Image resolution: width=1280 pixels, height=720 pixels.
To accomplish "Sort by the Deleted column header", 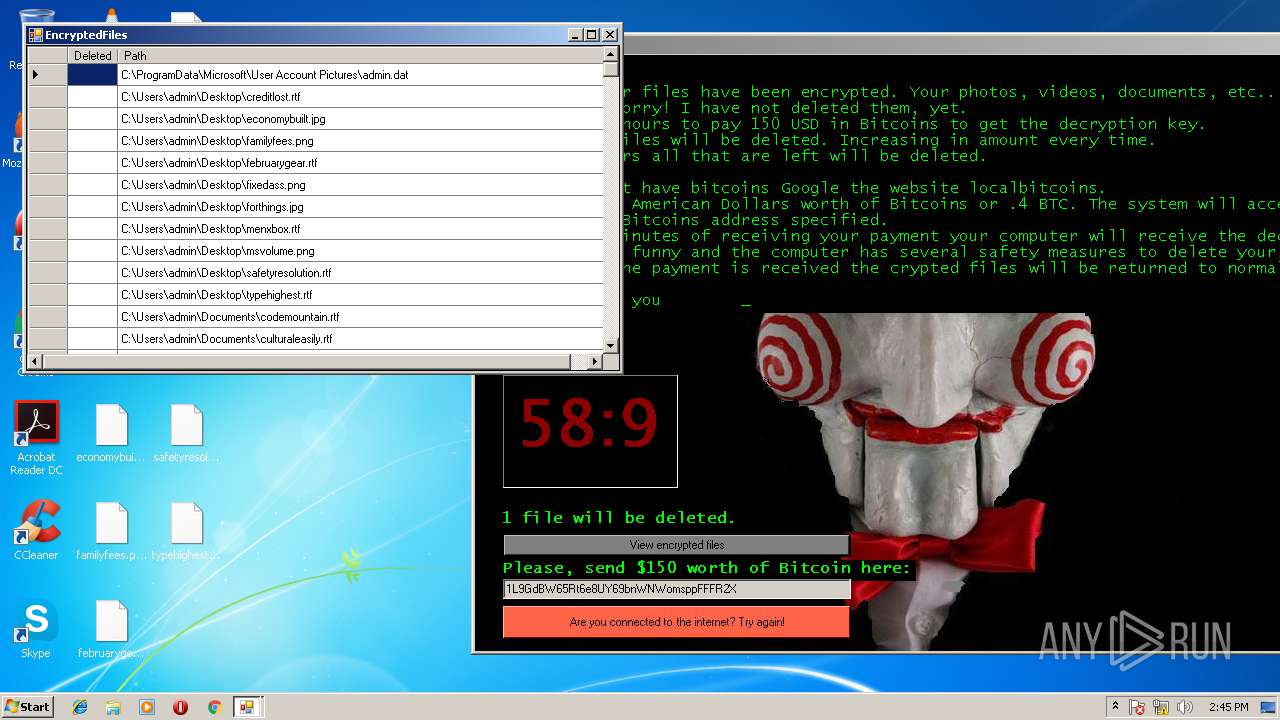I will [93, 56].
